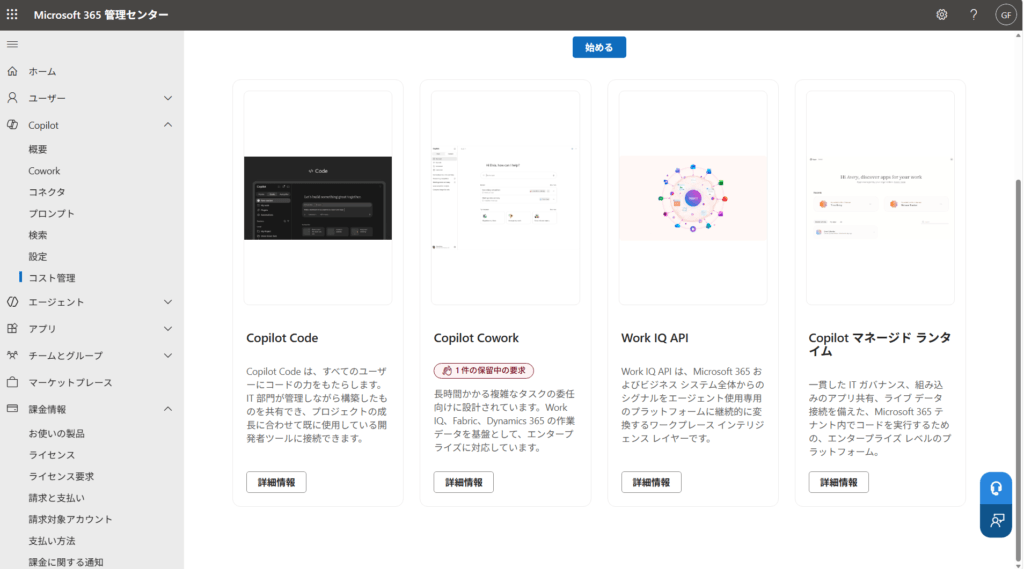Click 詳細情報 on the Copilot Cowork card

[x=464, y=482]
